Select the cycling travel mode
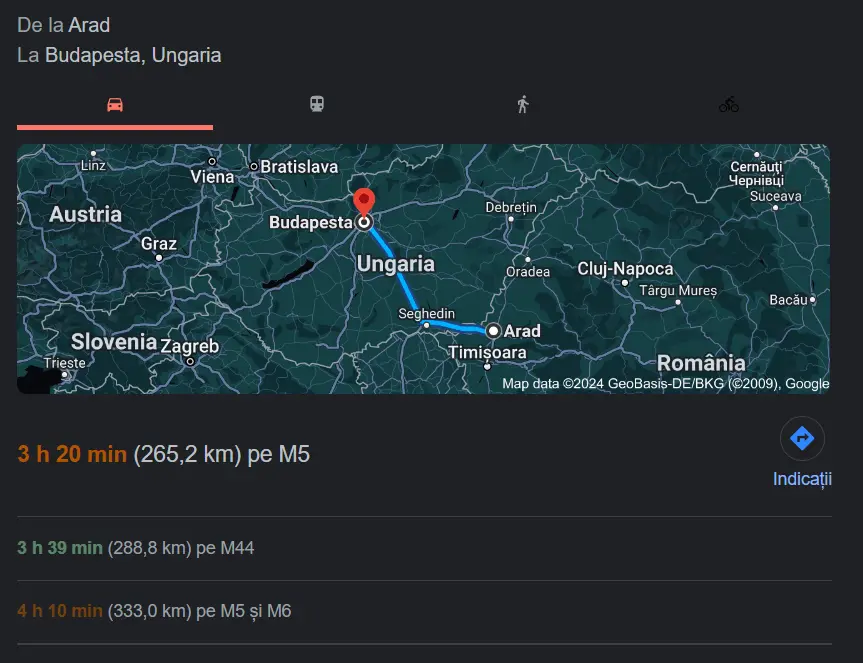Image resolution: width=863 pixels, height=663 pixels. pos(729,104)
